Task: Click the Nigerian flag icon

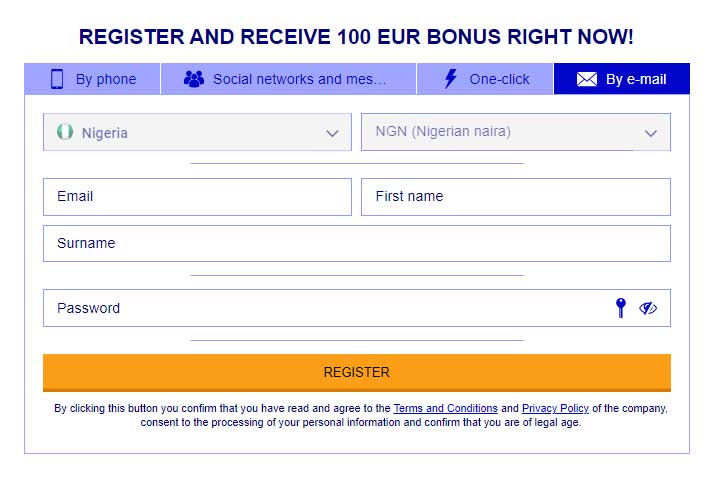Action: click(65, 132)
